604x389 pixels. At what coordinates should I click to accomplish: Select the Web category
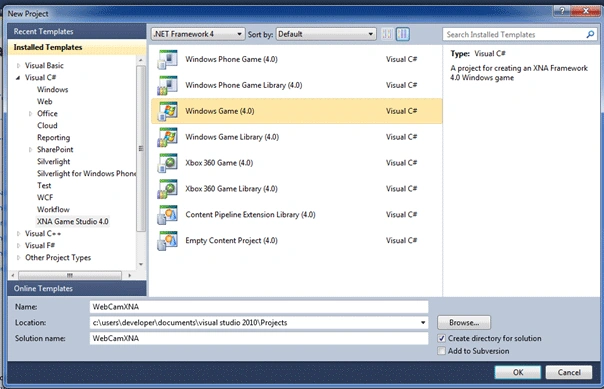coord(44,102)
